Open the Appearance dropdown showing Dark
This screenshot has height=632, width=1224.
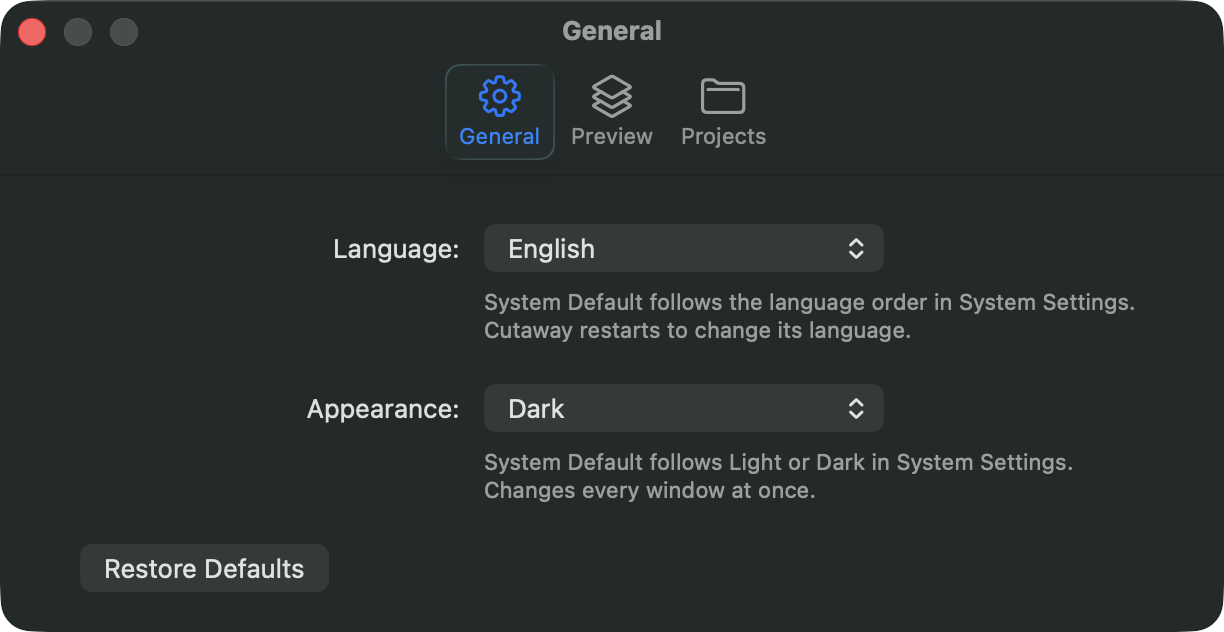(x=683, y=408)
